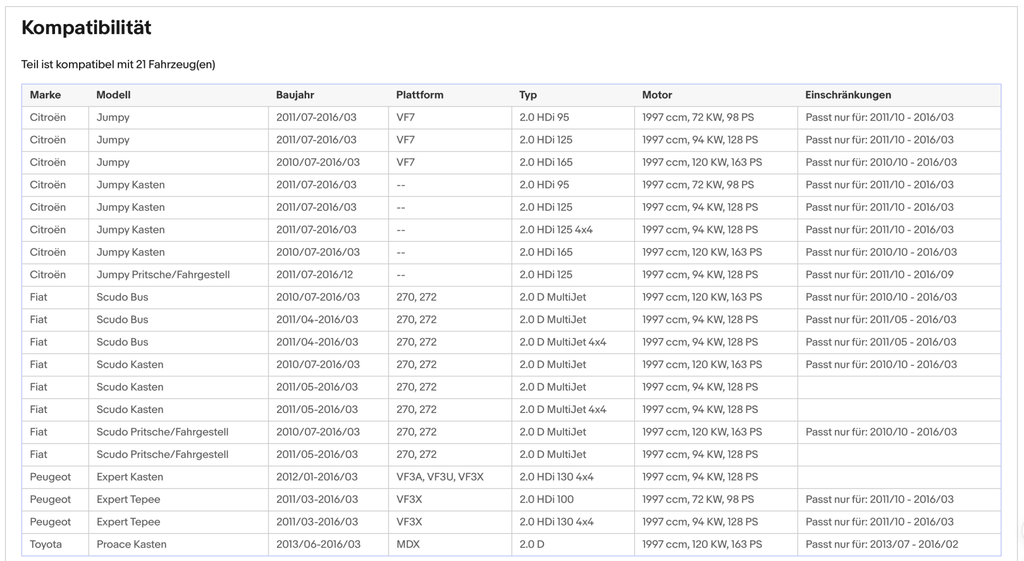Select the Citroën Jumpy Pritsche/Fahrgestell row
This screenshot has height=561, width=1024.
pos(511,274)
